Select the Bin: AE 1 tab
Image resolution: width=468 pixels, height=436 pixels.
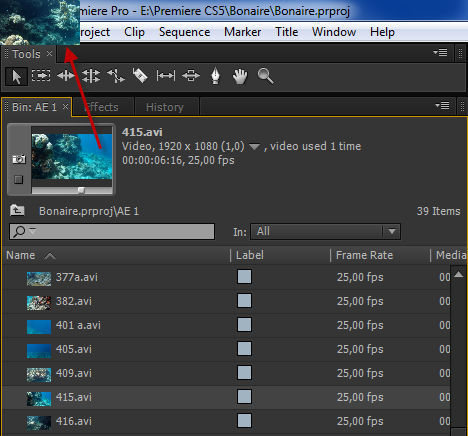(34, 107)
